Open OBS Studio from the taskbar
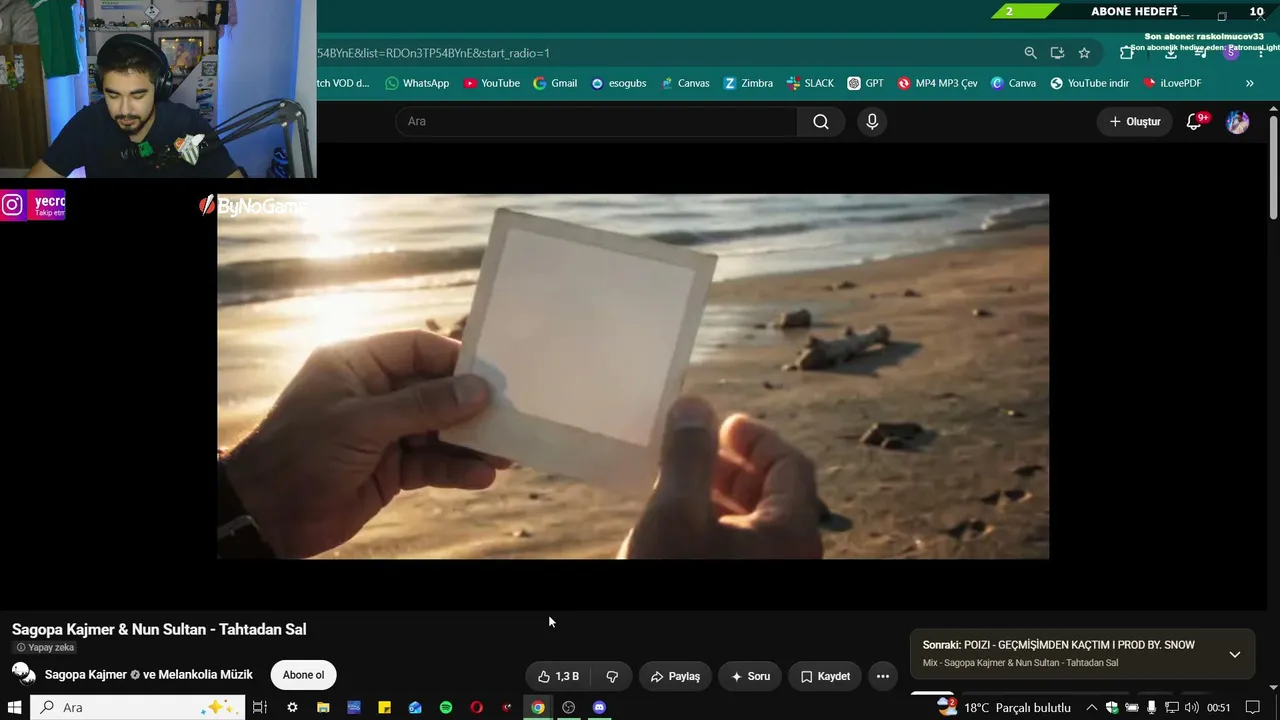Image resolution: width=1280 pixels, height=720 pixels. (569, 707)
